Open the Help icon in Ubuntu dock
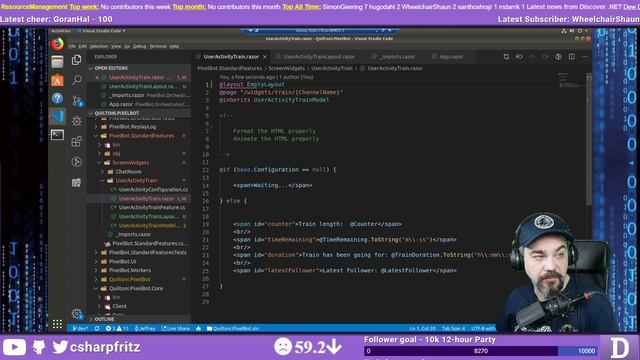Image resolution: width=640 pixels, height=360 pixels. coord(58,98)
